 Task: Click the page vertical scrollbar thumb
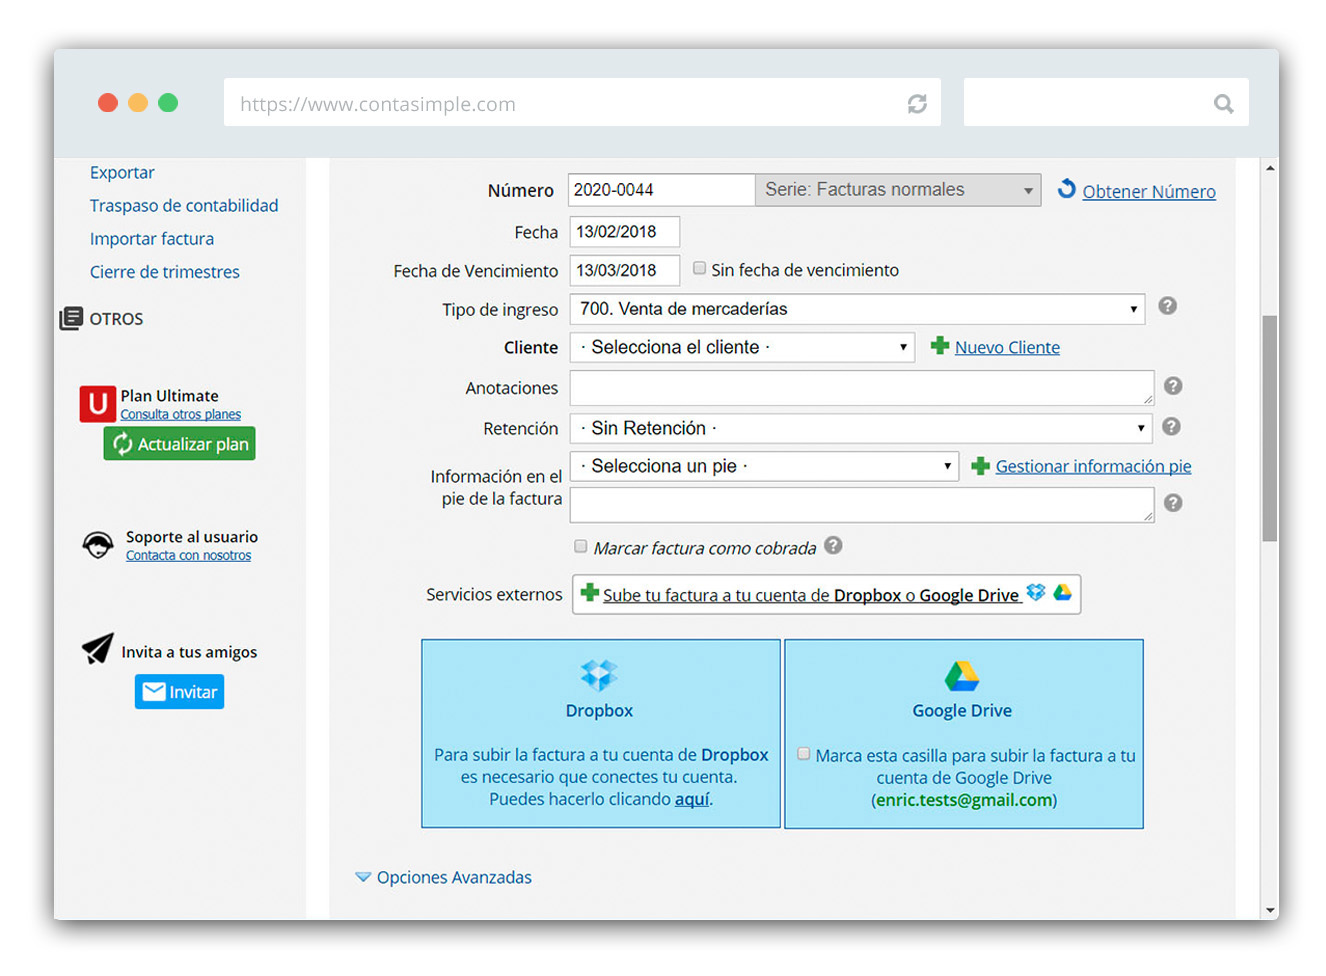click(x=1270, y=428)
